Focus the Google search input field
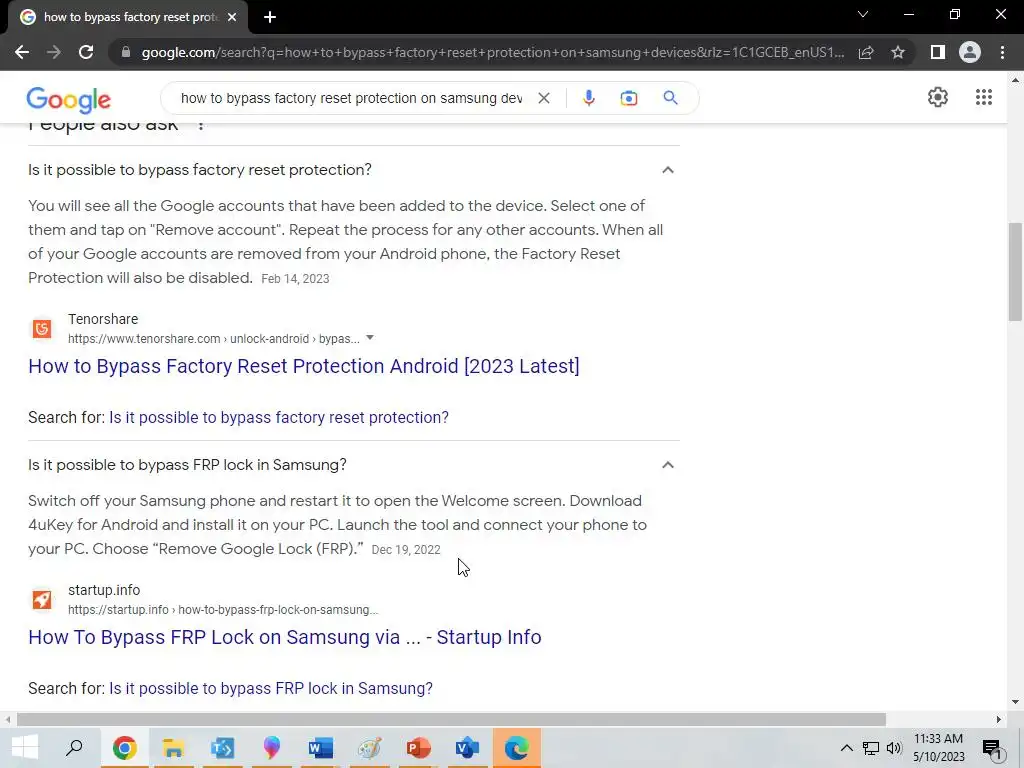Screen dimensions: 1024x768 pos(351,98)
